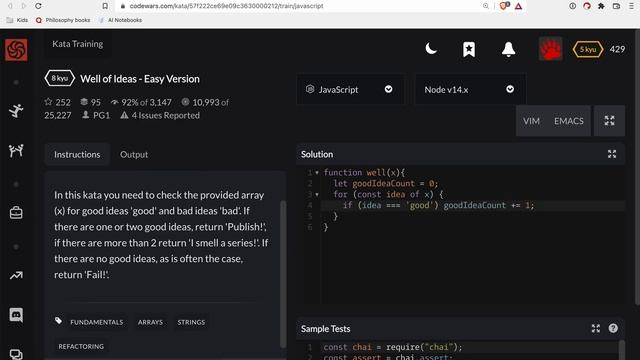640x360 pixels.
Task: Click the browser bookmark page icon
Action: click(105, 6)
